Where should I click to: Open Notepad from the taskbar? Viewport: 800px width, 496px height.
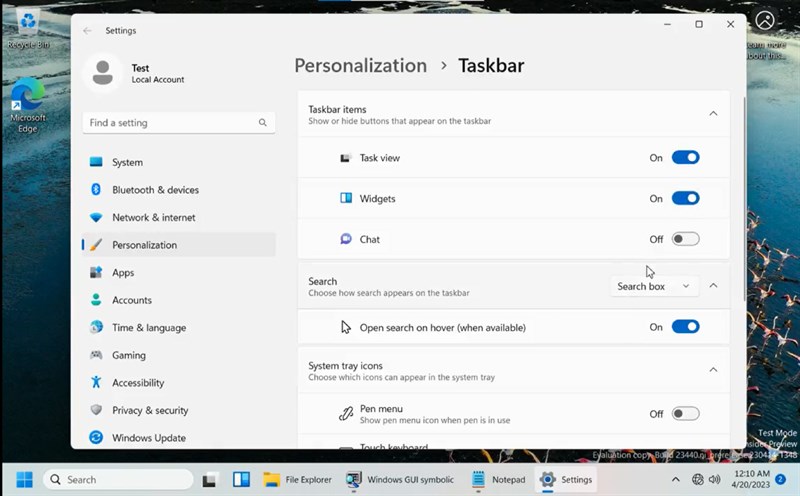tap(498, 479)
